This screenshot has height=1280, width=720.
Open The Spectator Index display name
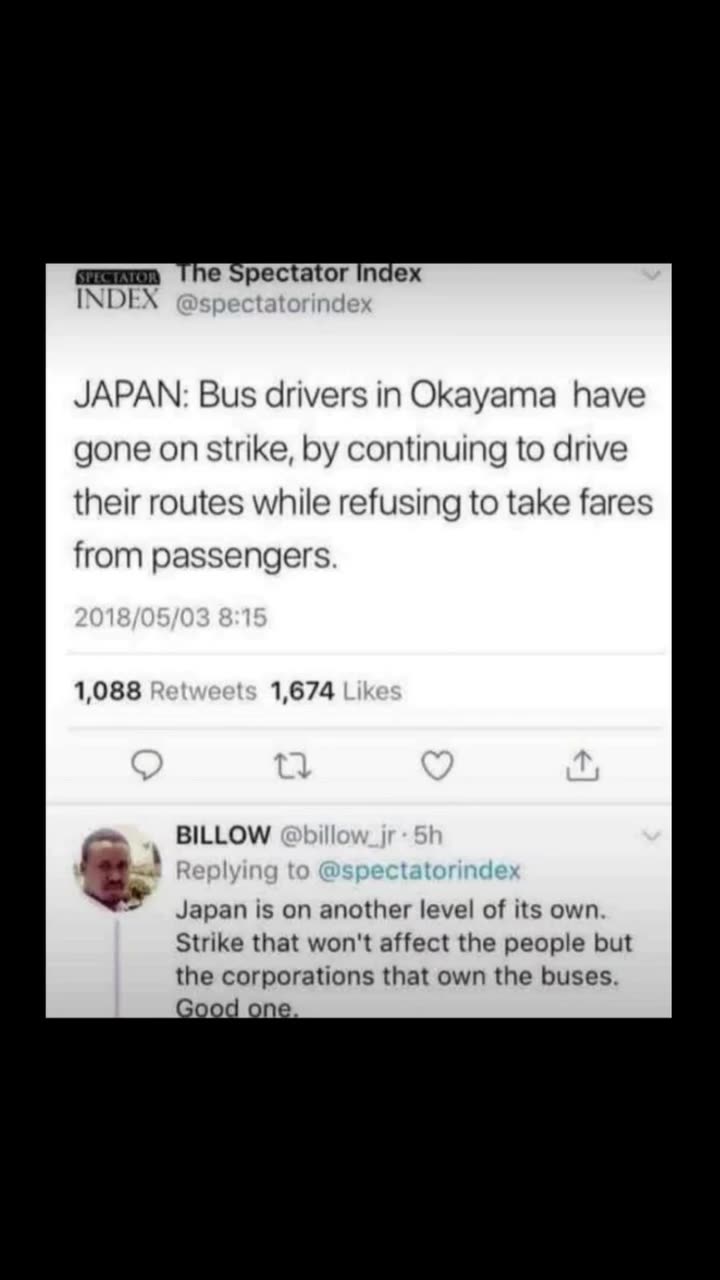click(299, 273)
